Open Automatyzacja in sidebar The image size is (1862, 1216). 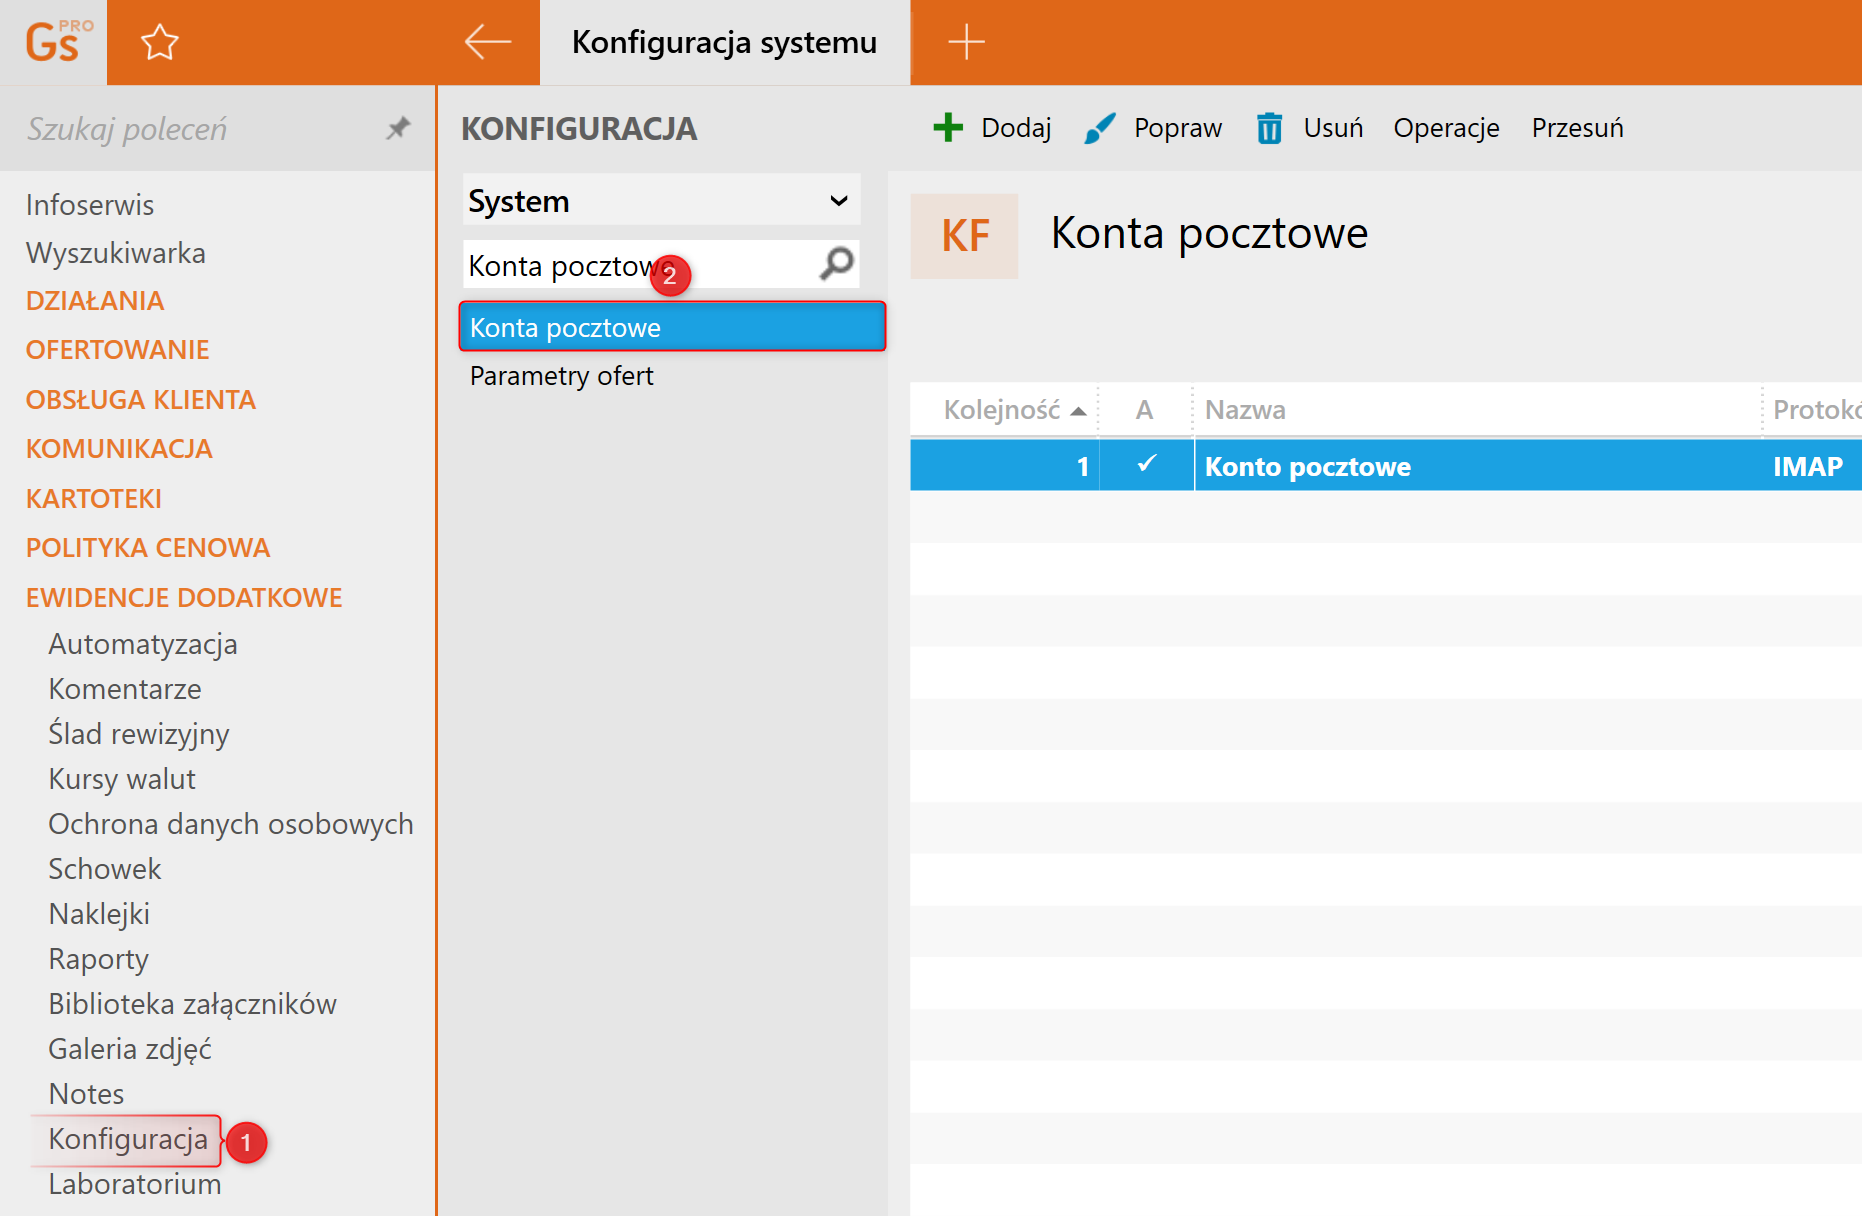point(143,644)
